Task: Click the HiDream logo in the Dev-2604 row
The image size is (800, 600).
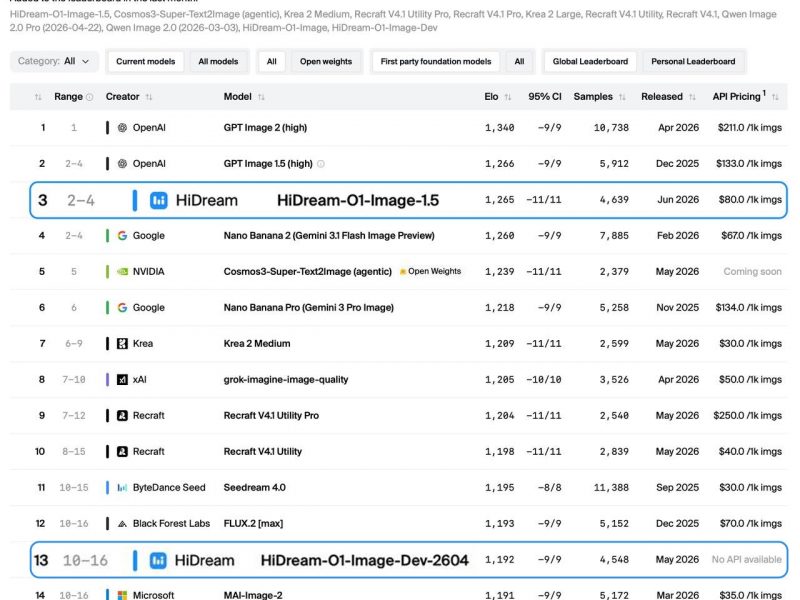Action: [158, 560]
